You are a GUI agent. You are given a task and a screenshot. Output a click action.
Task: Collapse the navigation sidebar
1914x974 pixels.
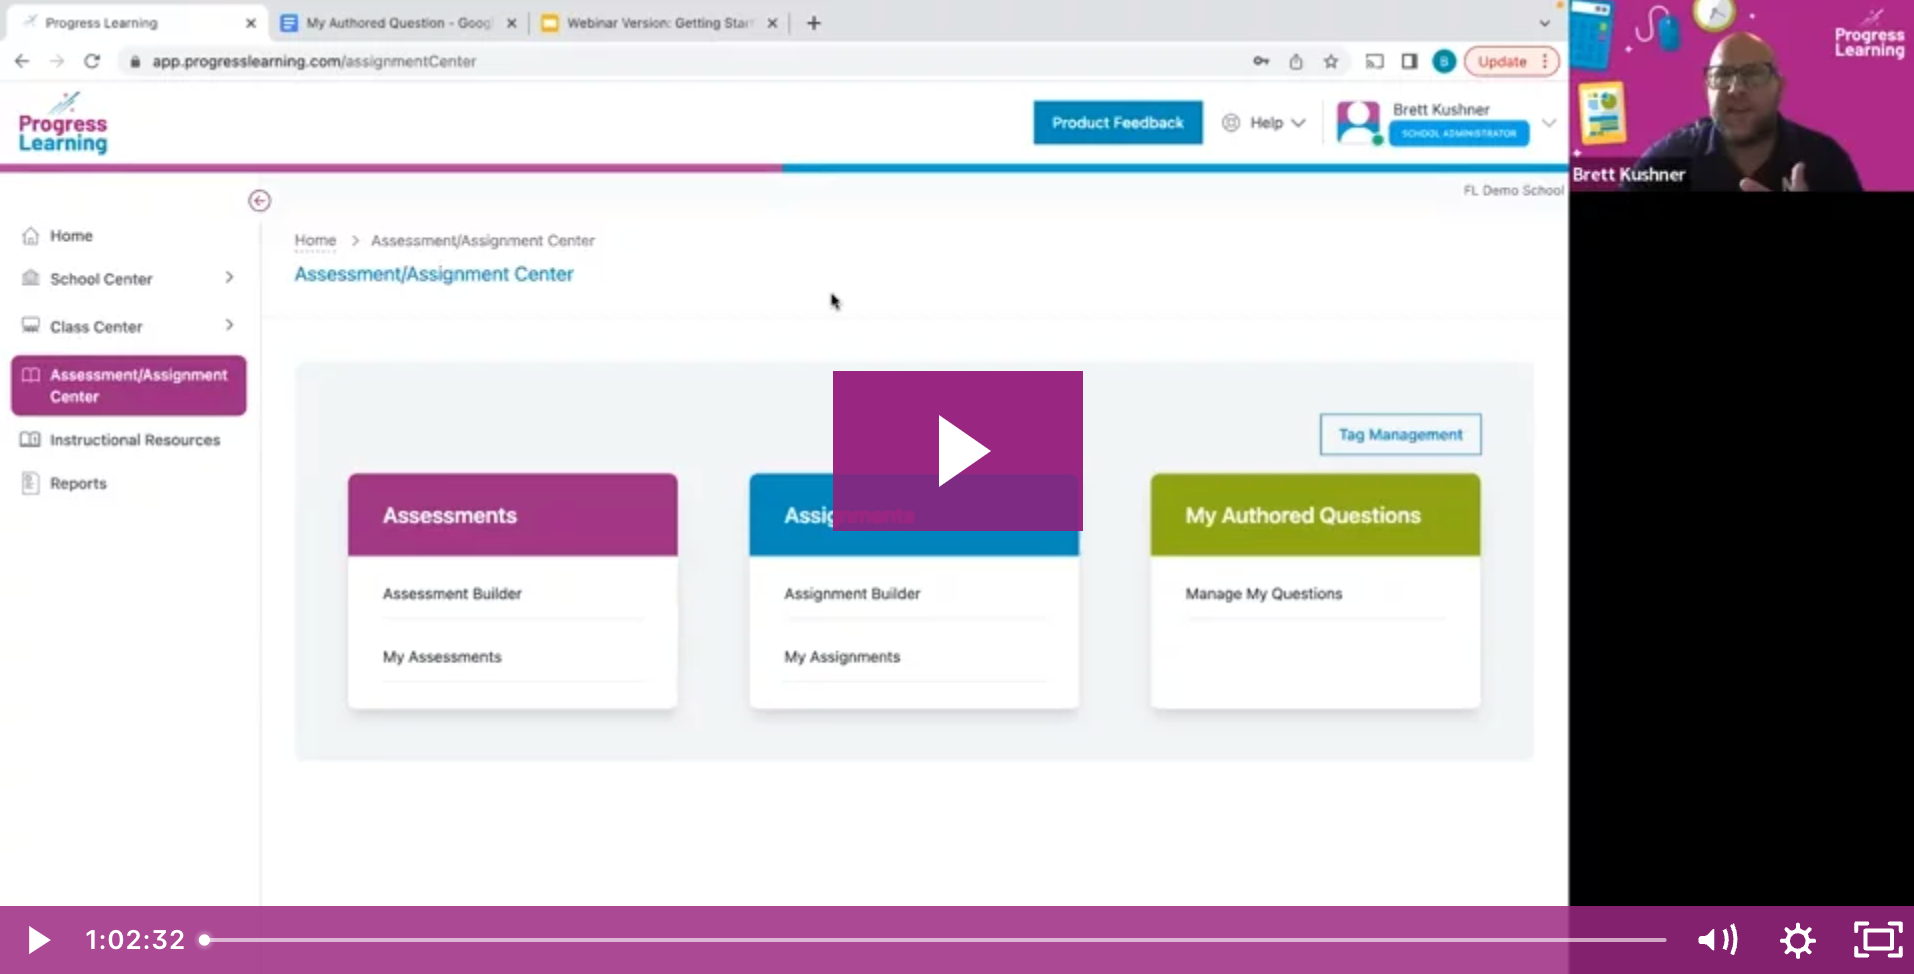258,200
